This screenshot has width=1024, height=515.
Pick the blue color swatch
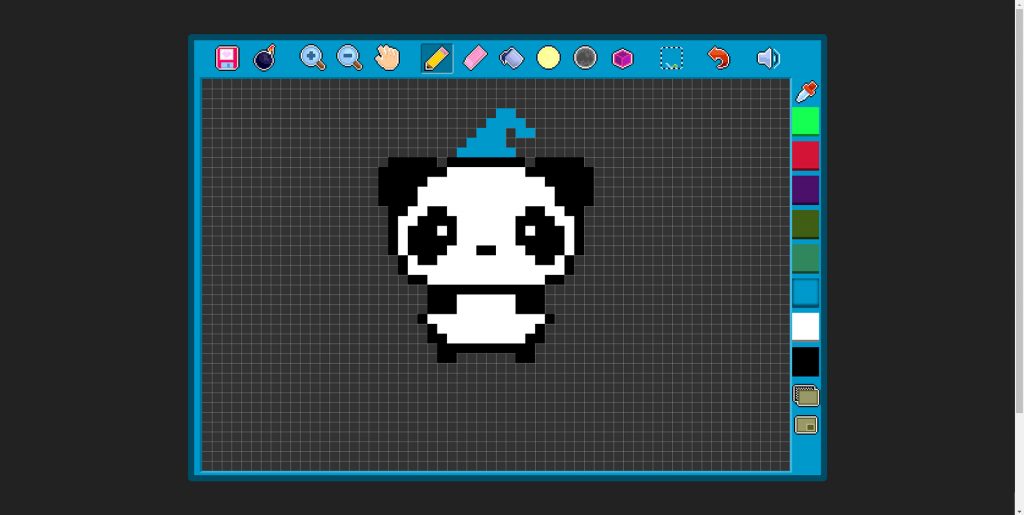(x=805, y=292)
